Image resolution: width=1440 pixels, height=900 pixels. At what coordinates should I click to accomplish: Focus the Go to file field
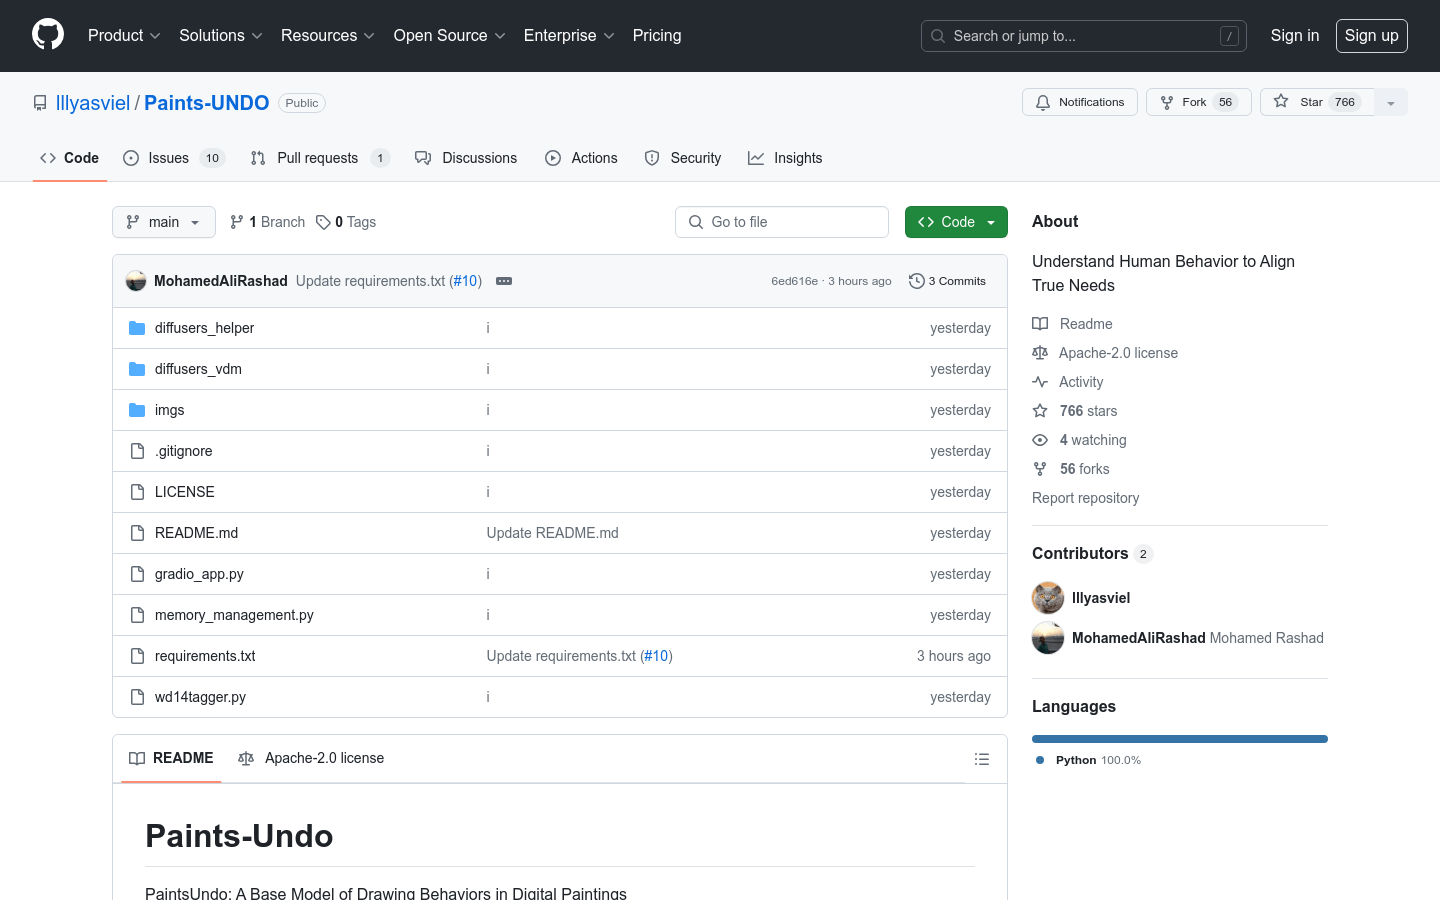point(782,222)
